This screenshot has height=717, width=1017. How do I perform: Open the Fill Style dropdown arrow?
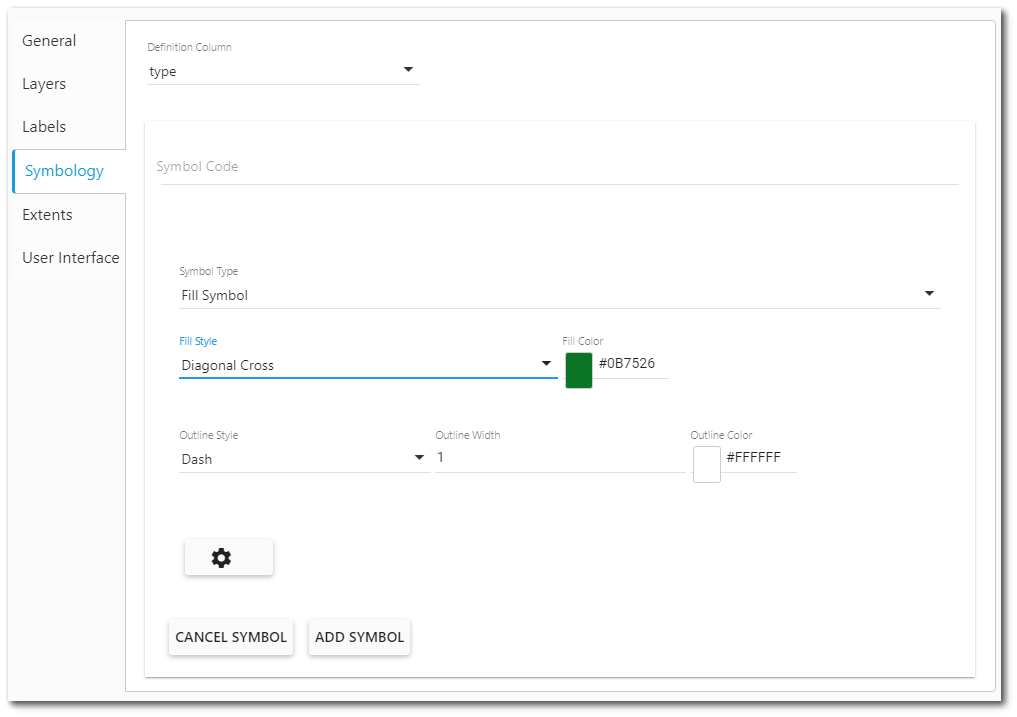click(x=546, y=364)
